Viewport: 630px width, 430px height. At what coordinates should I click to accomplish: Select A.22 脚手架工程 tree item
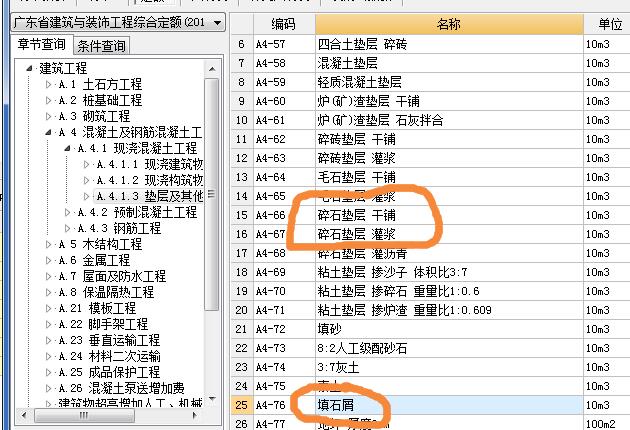103,324
